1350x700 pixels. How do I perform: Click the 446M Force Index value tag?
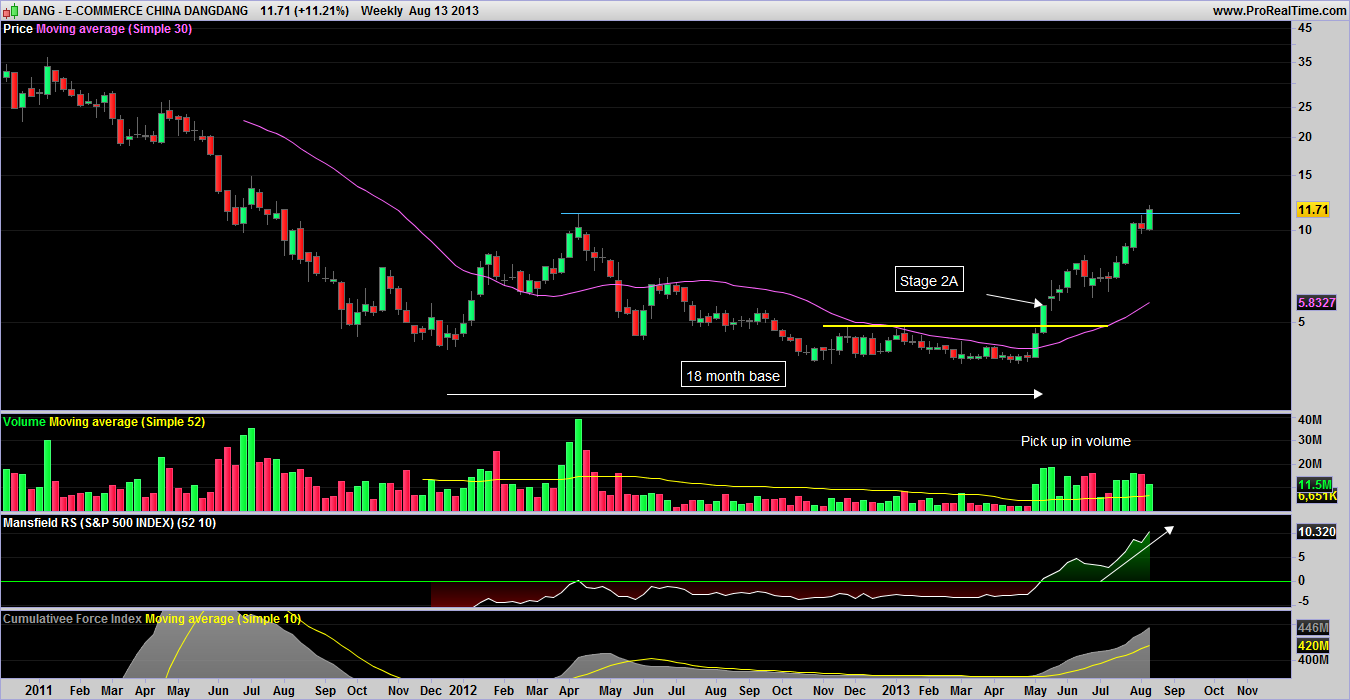1311,627
